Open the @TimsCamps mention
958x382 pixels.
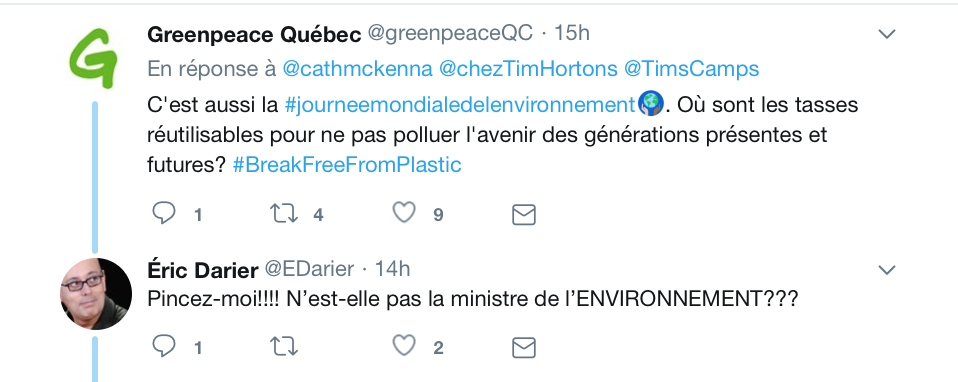click(x=692, y=69)
